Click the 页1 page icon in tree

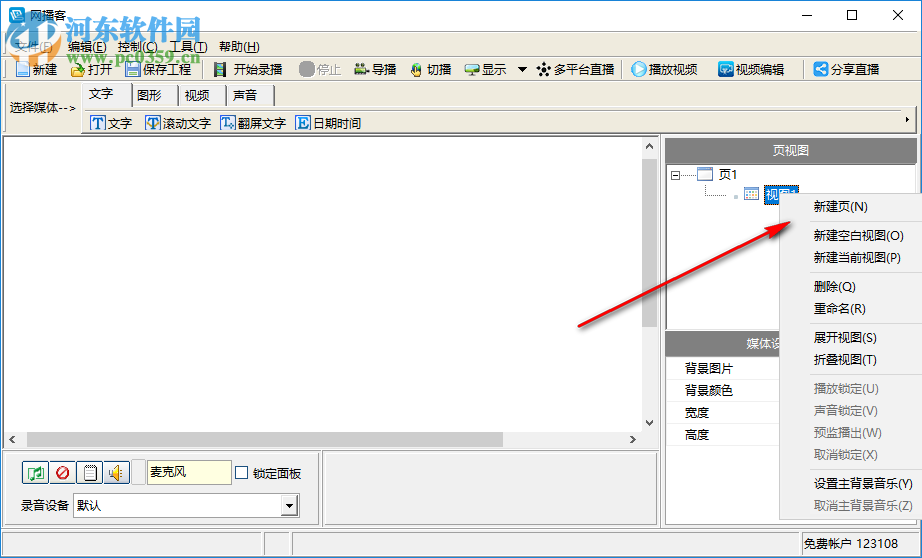pos(705,174)
